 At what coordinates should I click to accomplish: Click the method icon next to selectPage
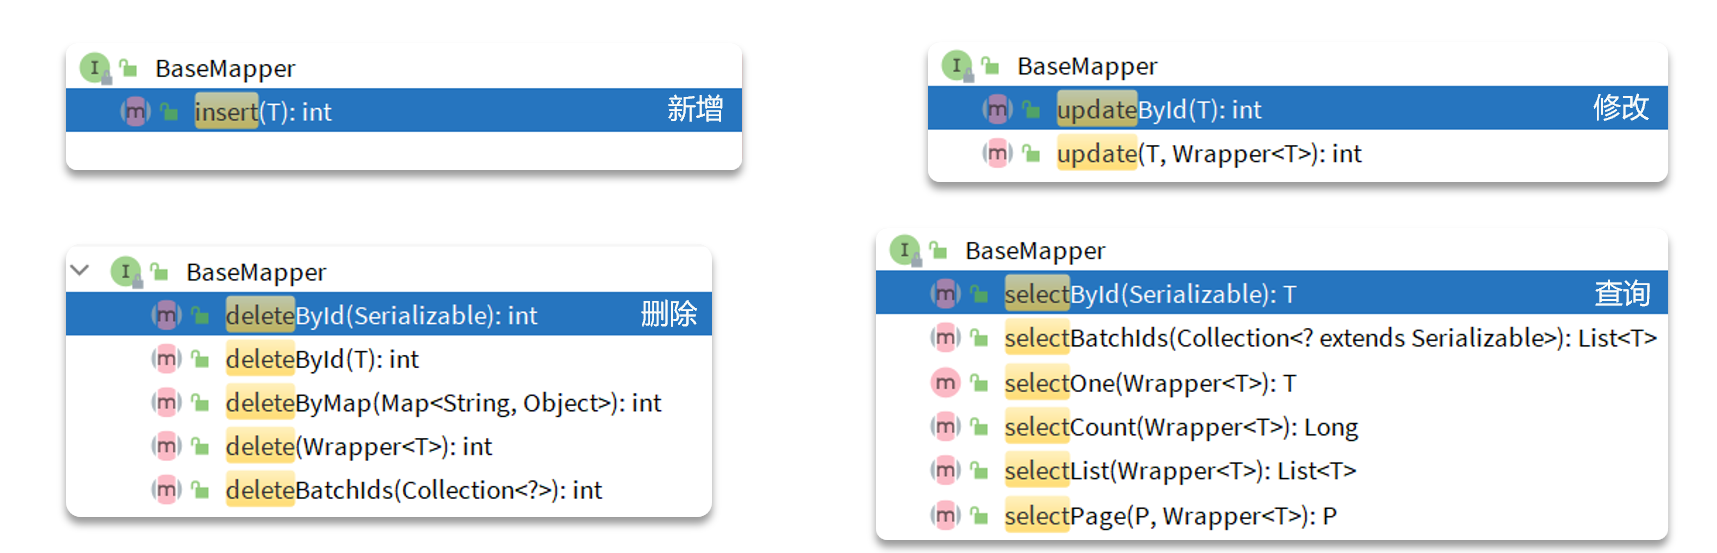[x=945, y=516]
